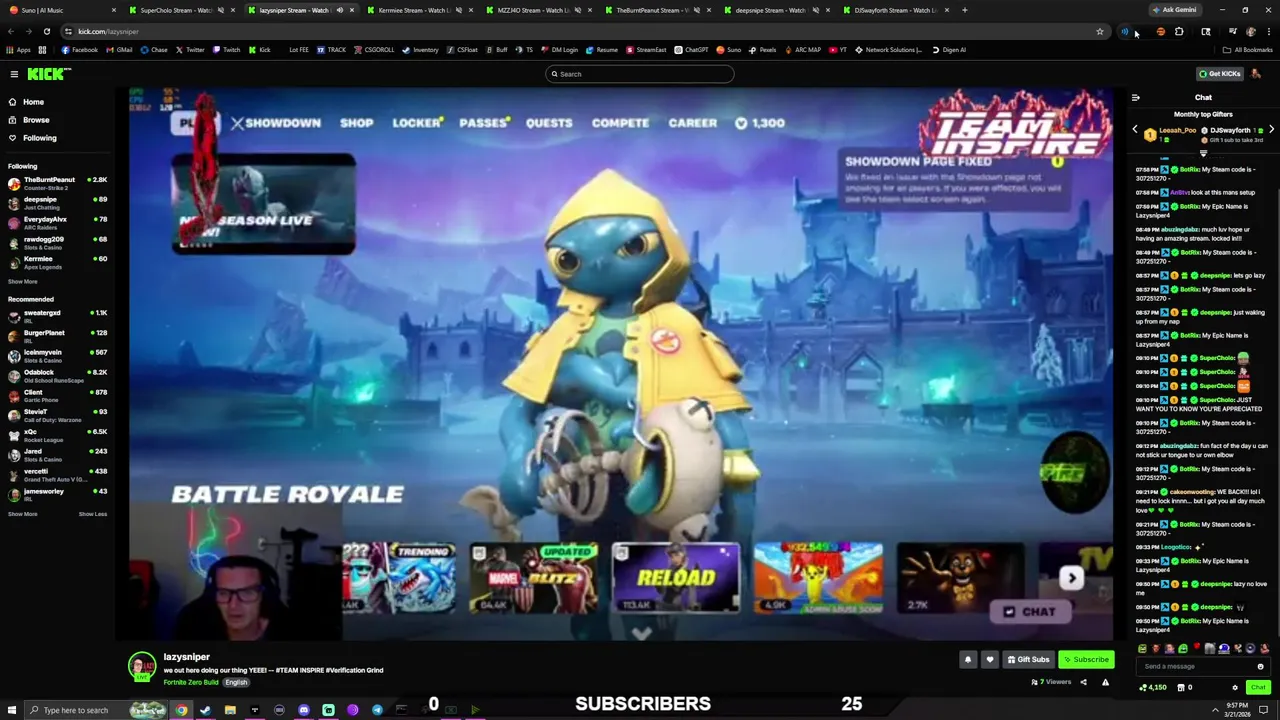The width and height of the screenshot is (1280, 720).
Task: Go to Home in sidebar
Action: click(33, 102)
